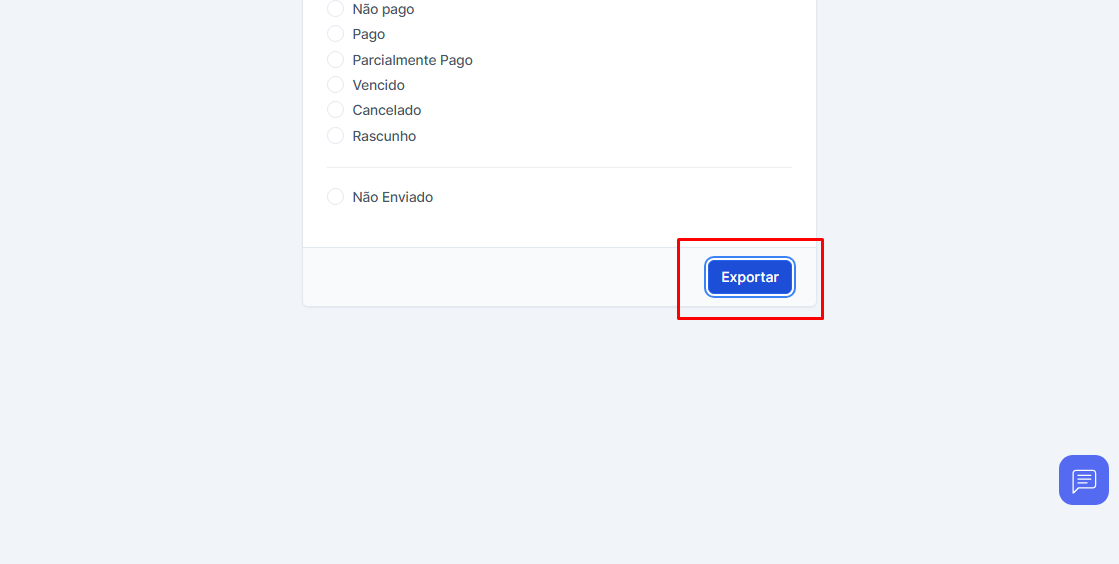Click the Exportar button
Image resolution: width=1119 pixels, height=564 pixels.
click(x=750, y=277)
